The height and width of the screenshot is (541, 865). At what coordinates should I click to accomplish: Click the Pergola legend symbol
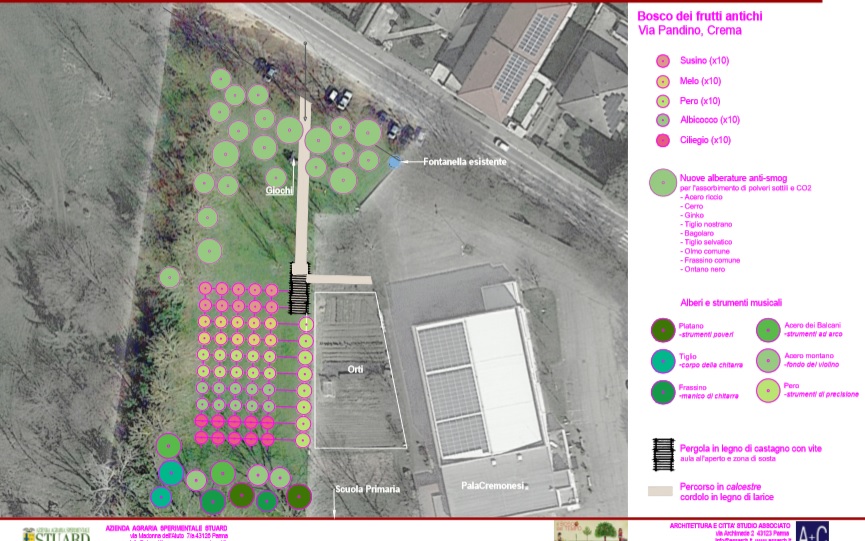[660, 454]
